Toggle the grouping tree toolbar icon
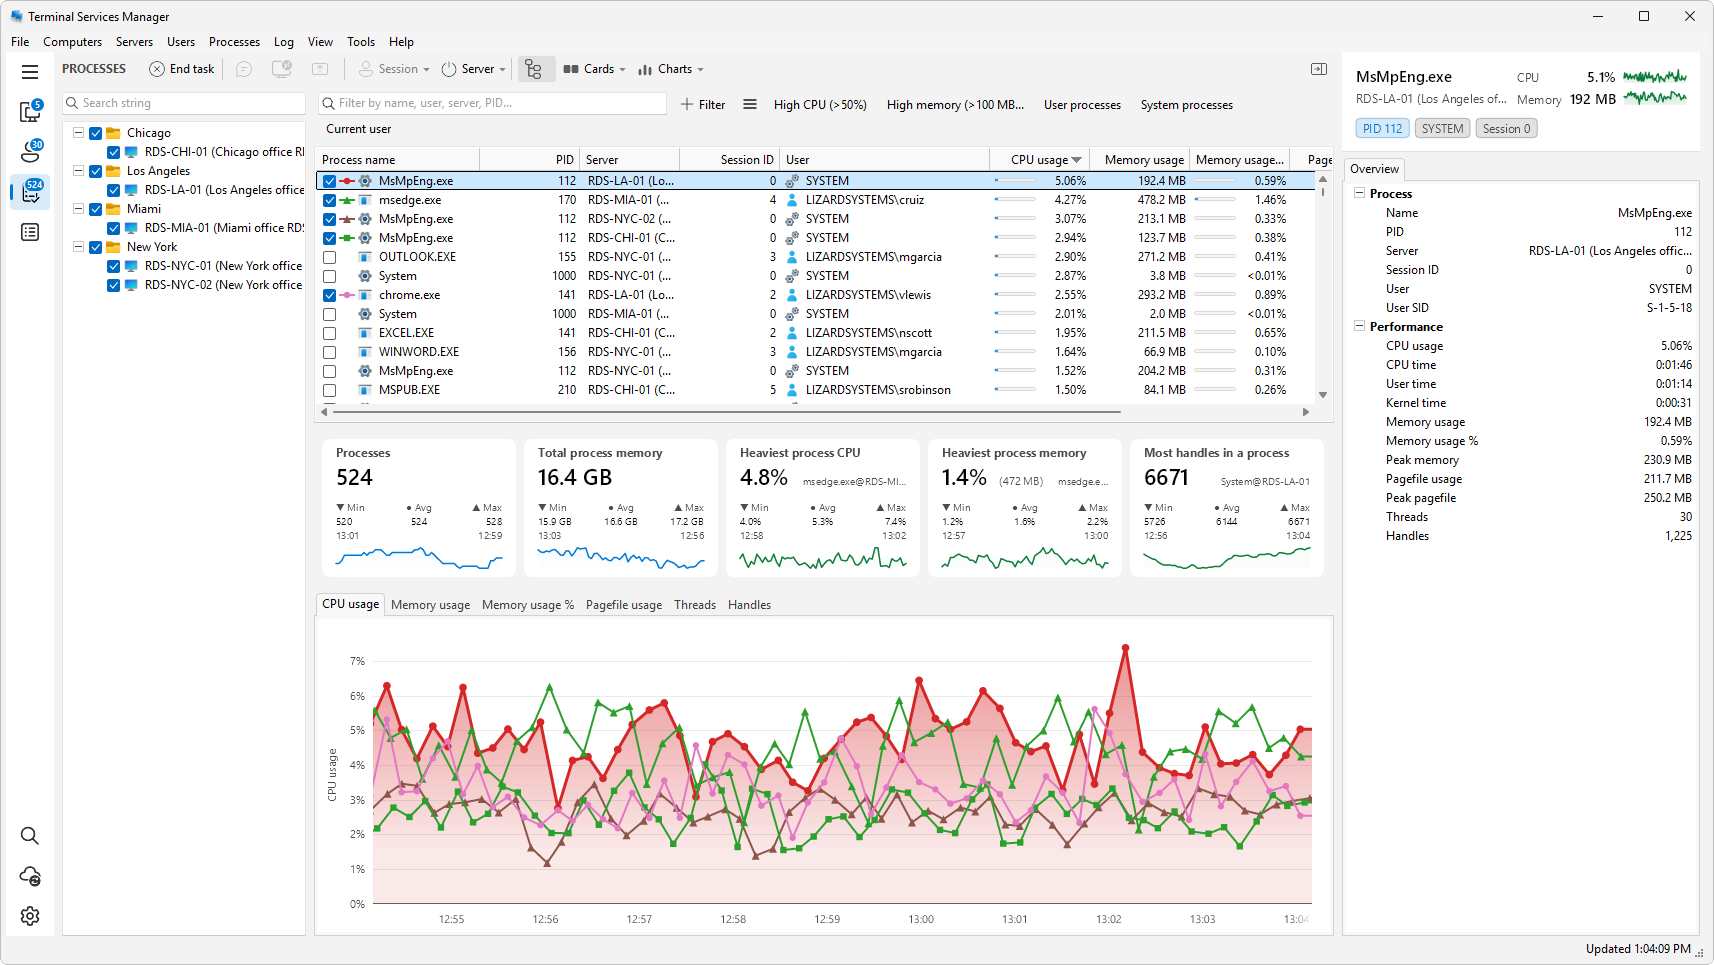The height and width of the screenshot is (965, 1714). click(x=534, y=69)
